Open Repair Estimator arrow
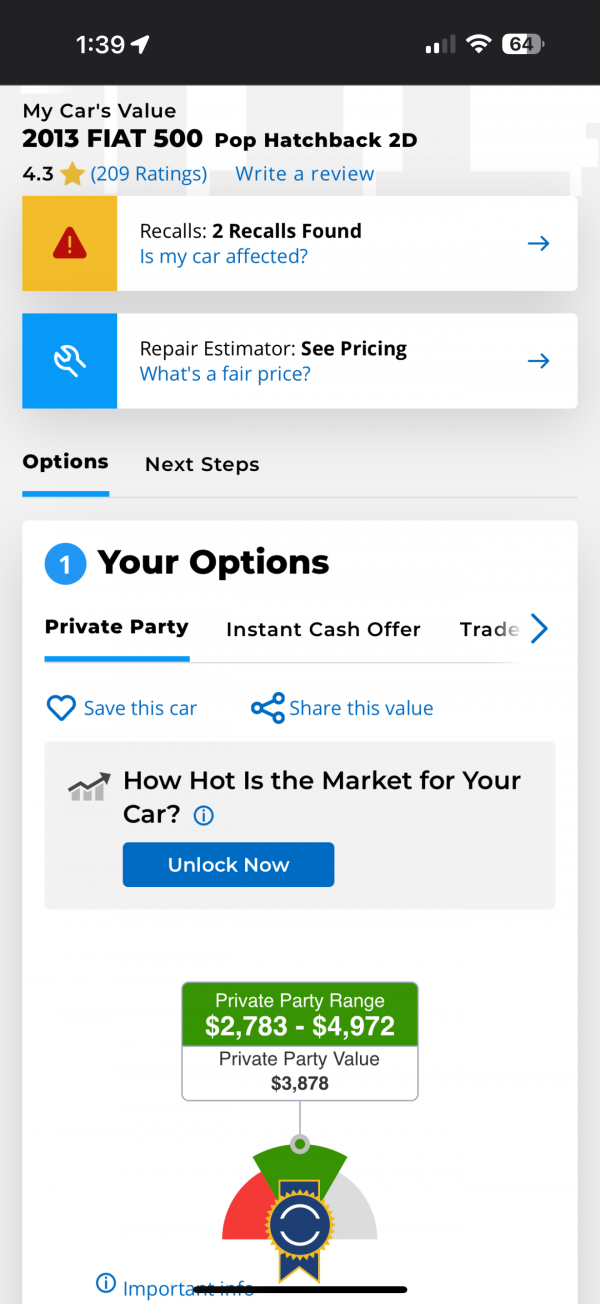Screen dimensions: 600x1304 coord(538,361)
